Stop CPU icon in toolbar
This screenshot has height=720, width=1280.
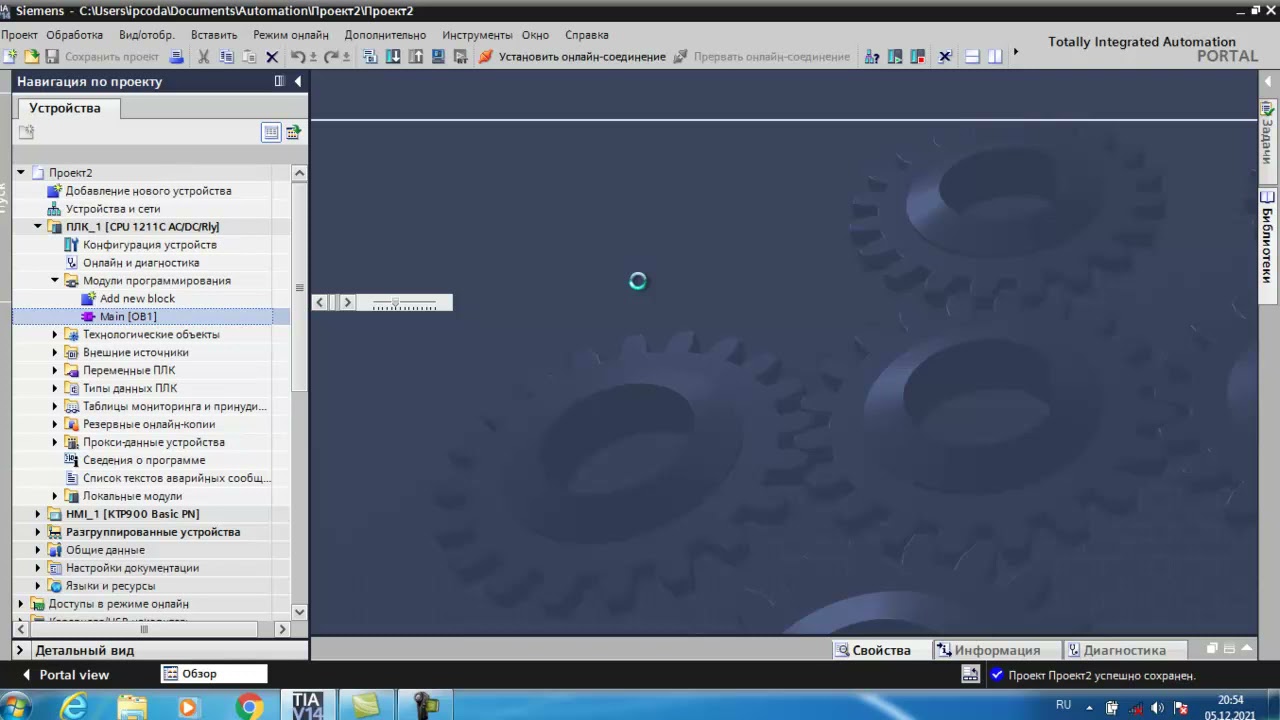(918, 57)
